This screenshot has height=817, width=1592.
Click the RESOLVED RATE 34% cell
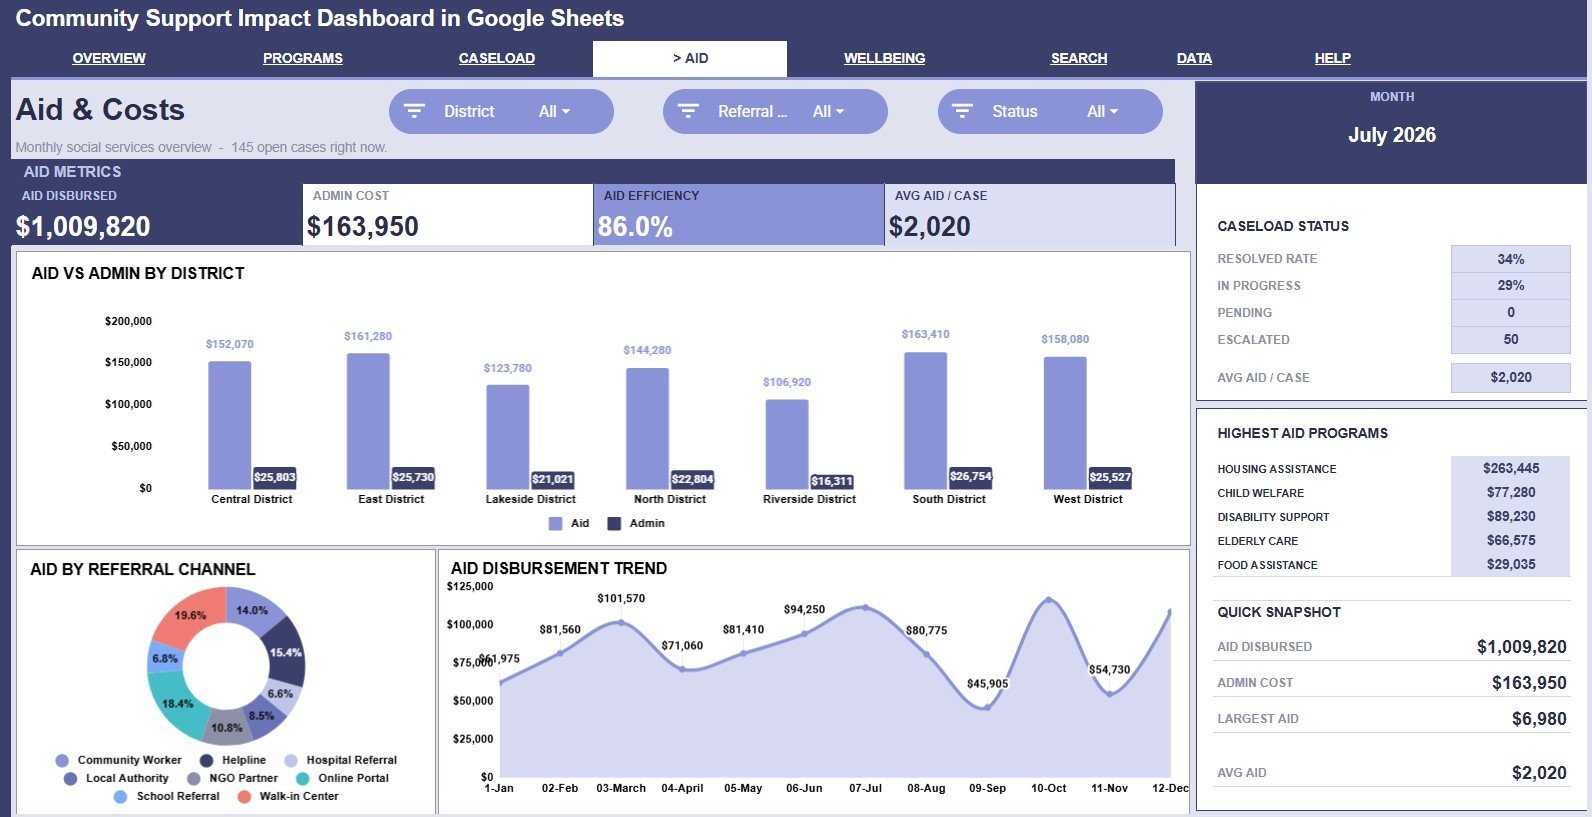(1510, 259)
